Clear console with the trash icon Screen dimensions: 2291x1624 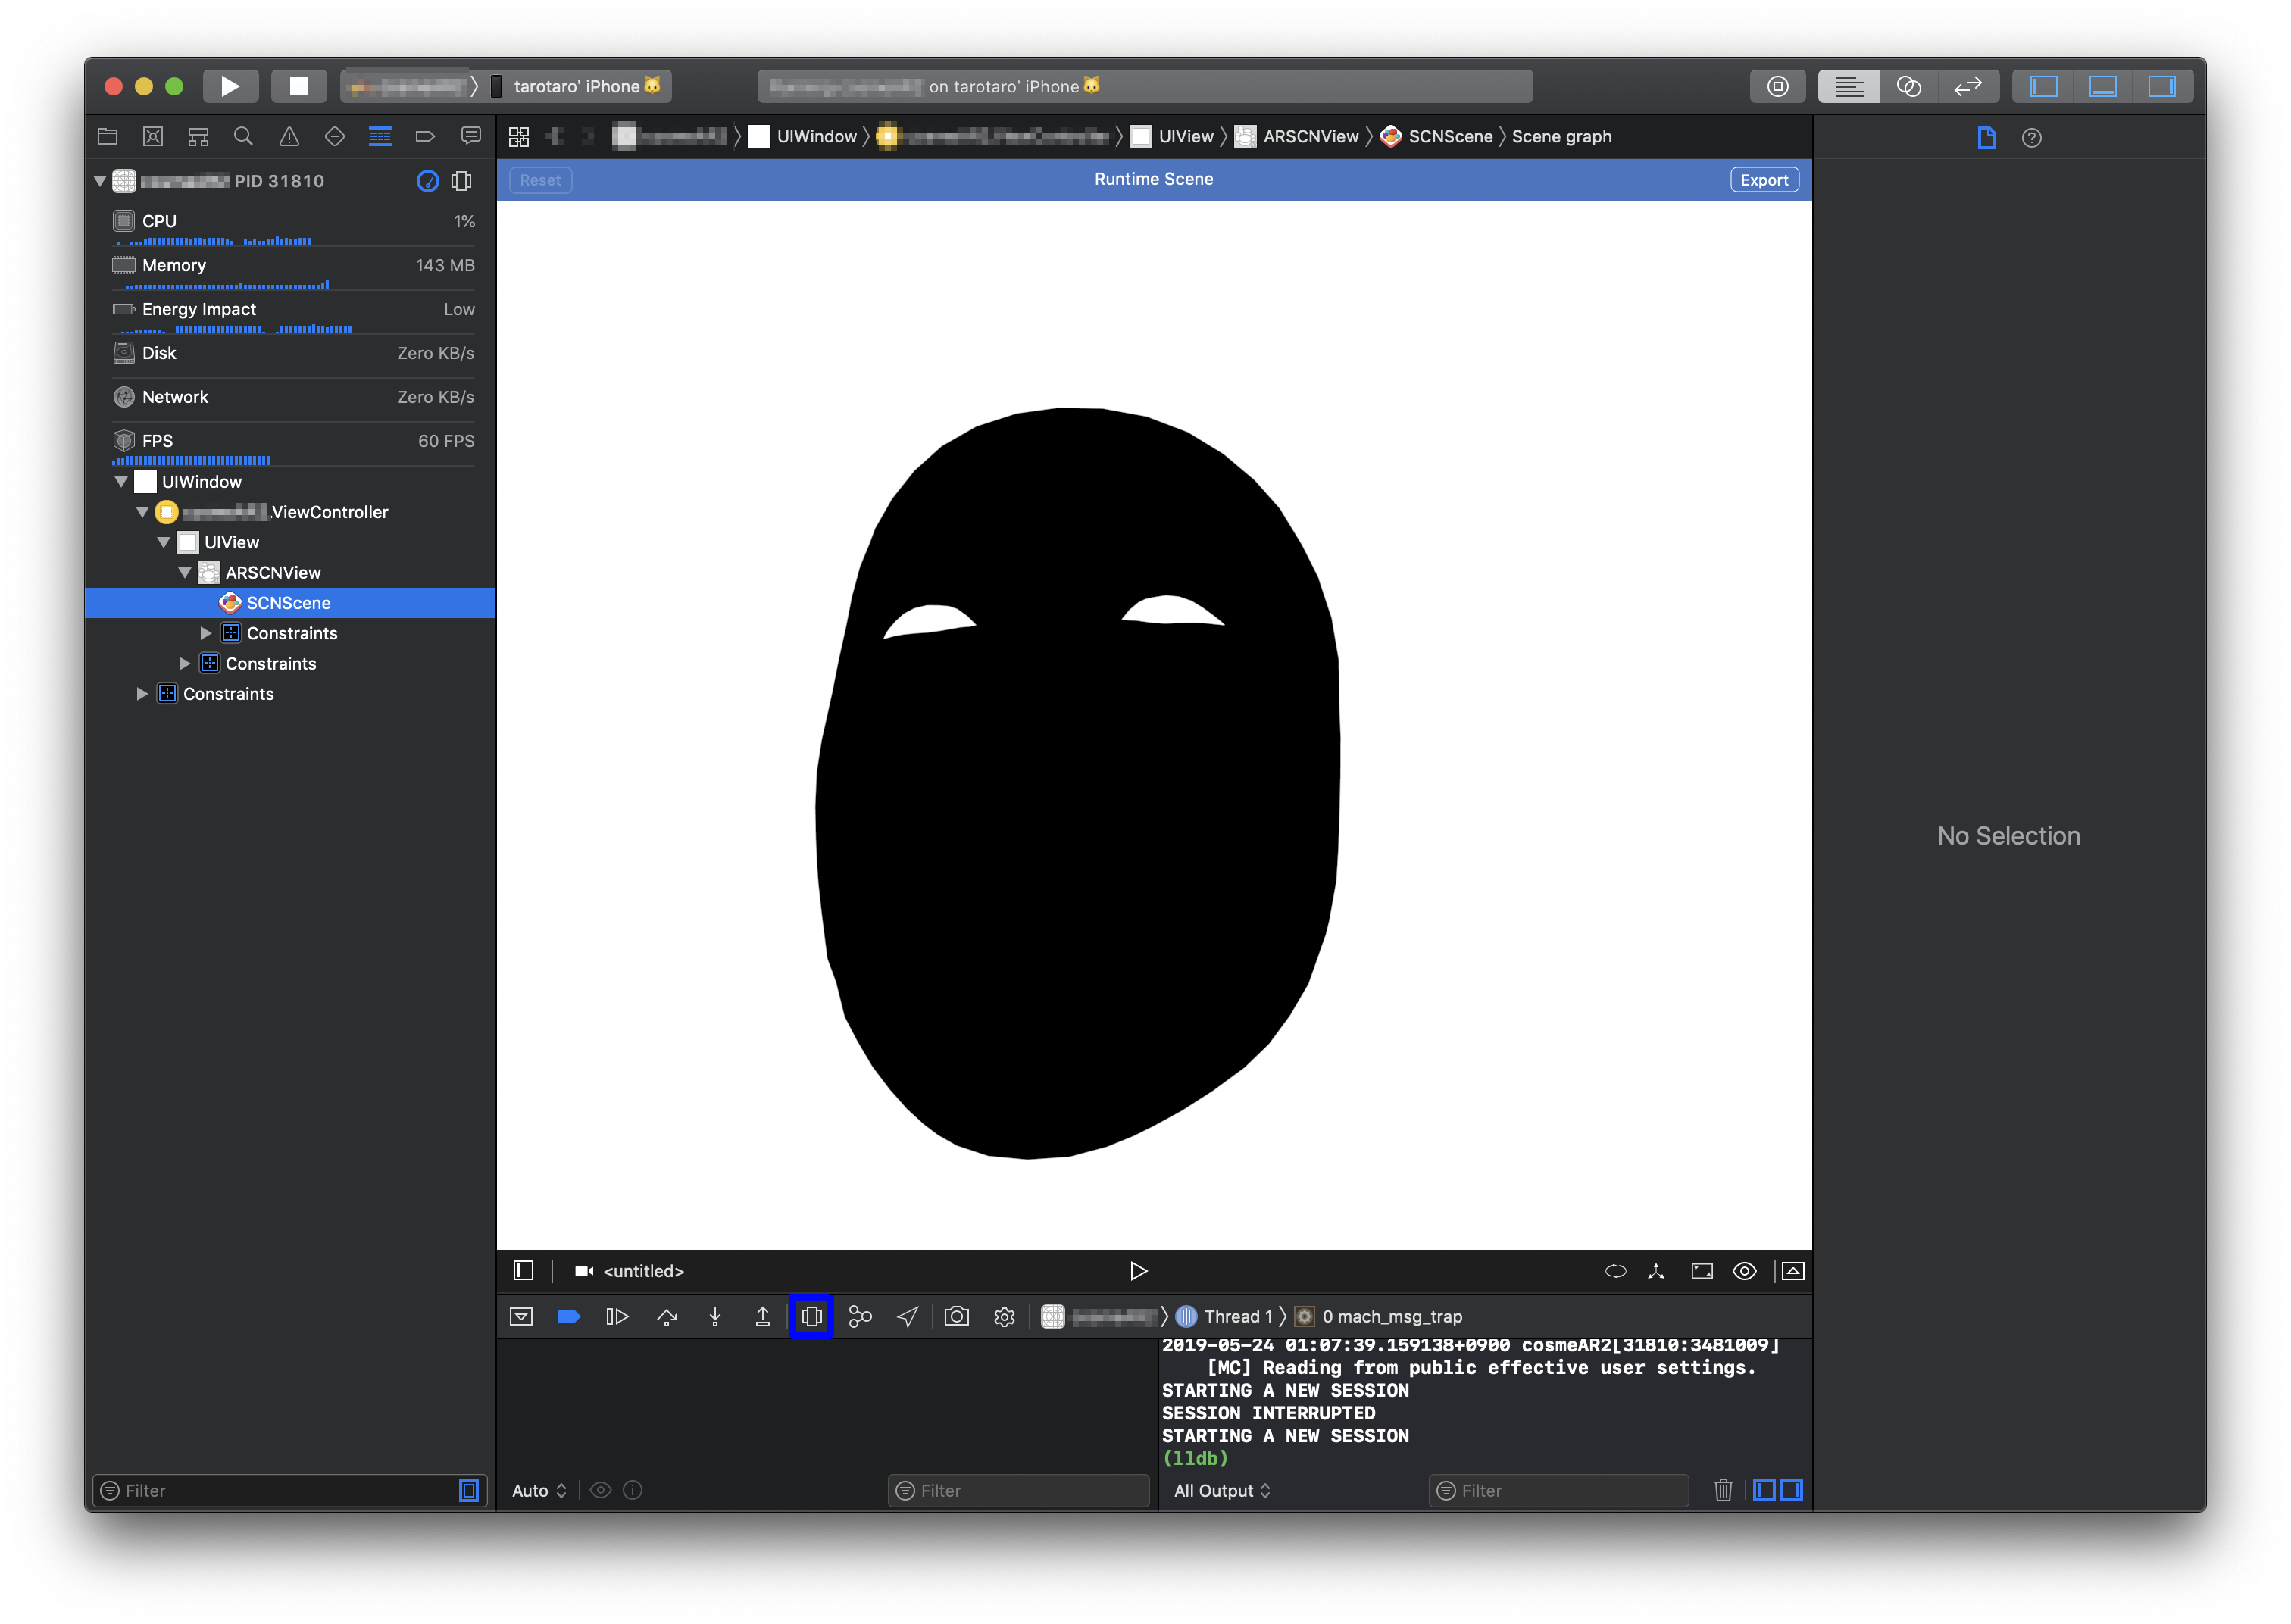[x=1722, y=1490]
